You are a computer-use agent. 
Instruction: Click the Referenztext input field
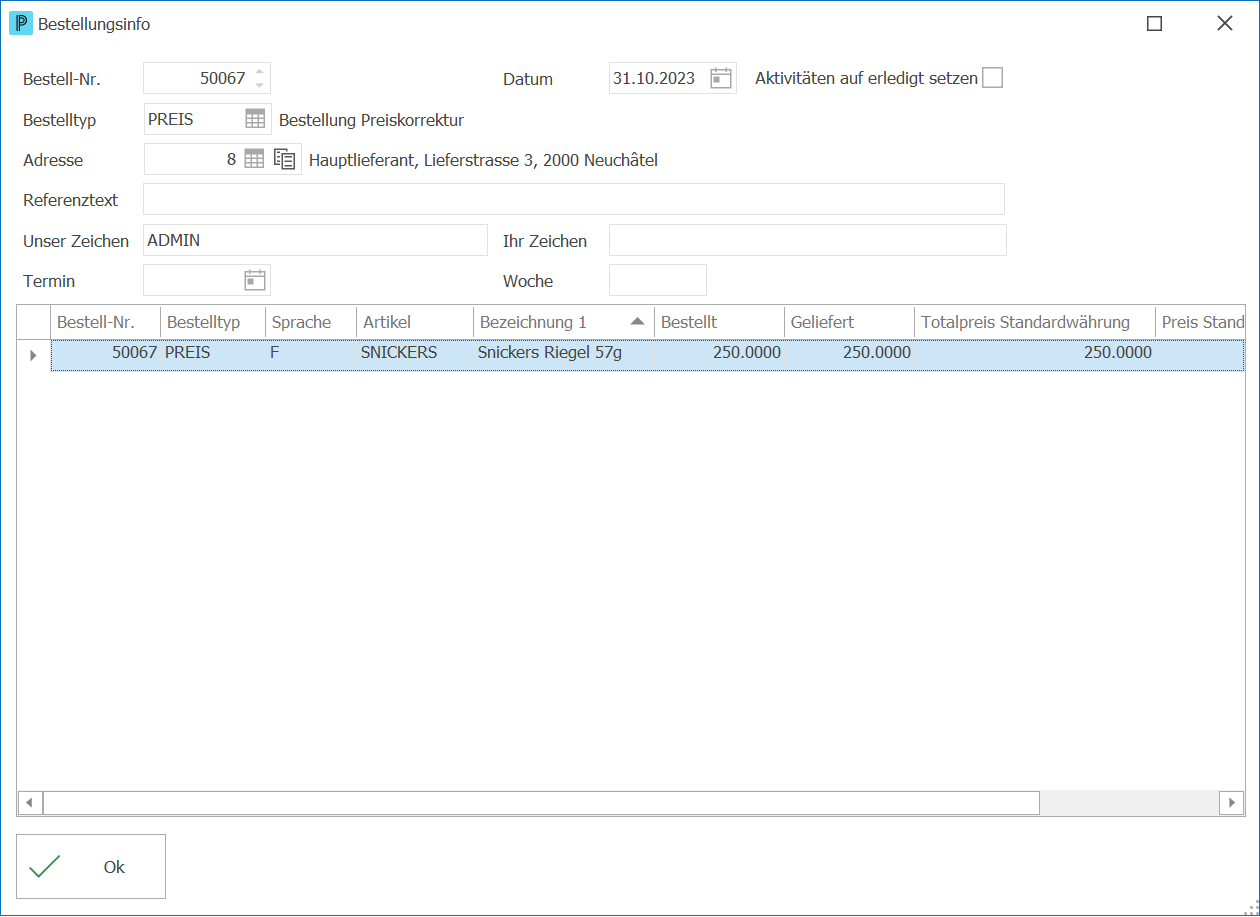pos(574,199)
